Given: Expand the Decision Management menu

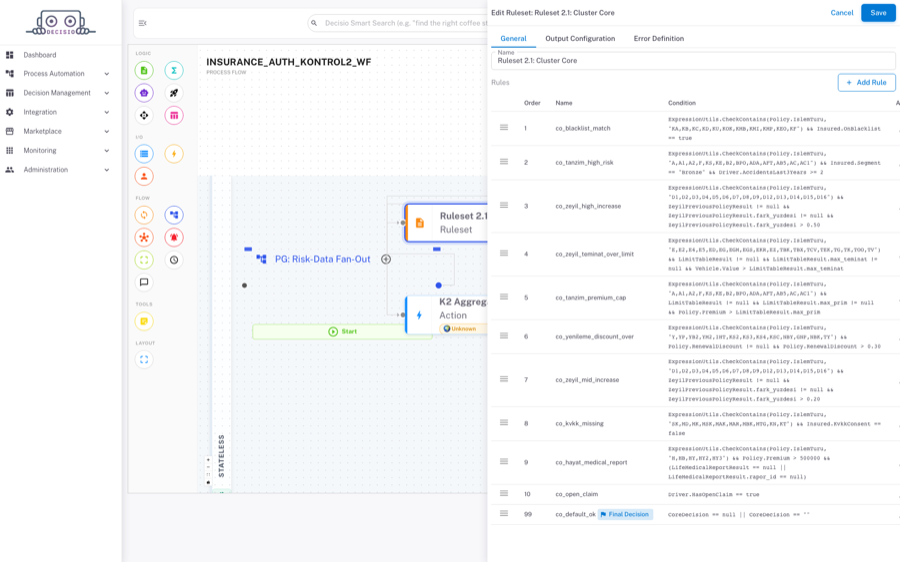Looking at the screenshot, I should point(60,93).
